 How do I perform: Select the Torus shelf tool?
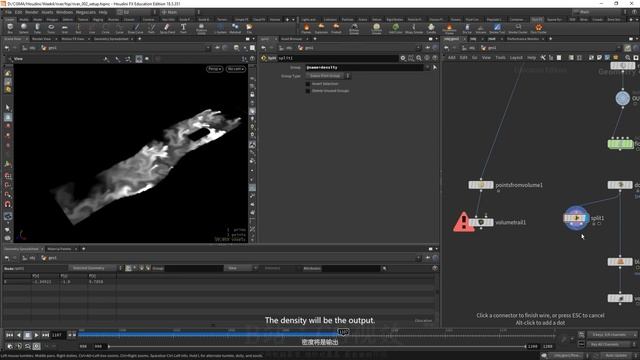tap(51, 28)
